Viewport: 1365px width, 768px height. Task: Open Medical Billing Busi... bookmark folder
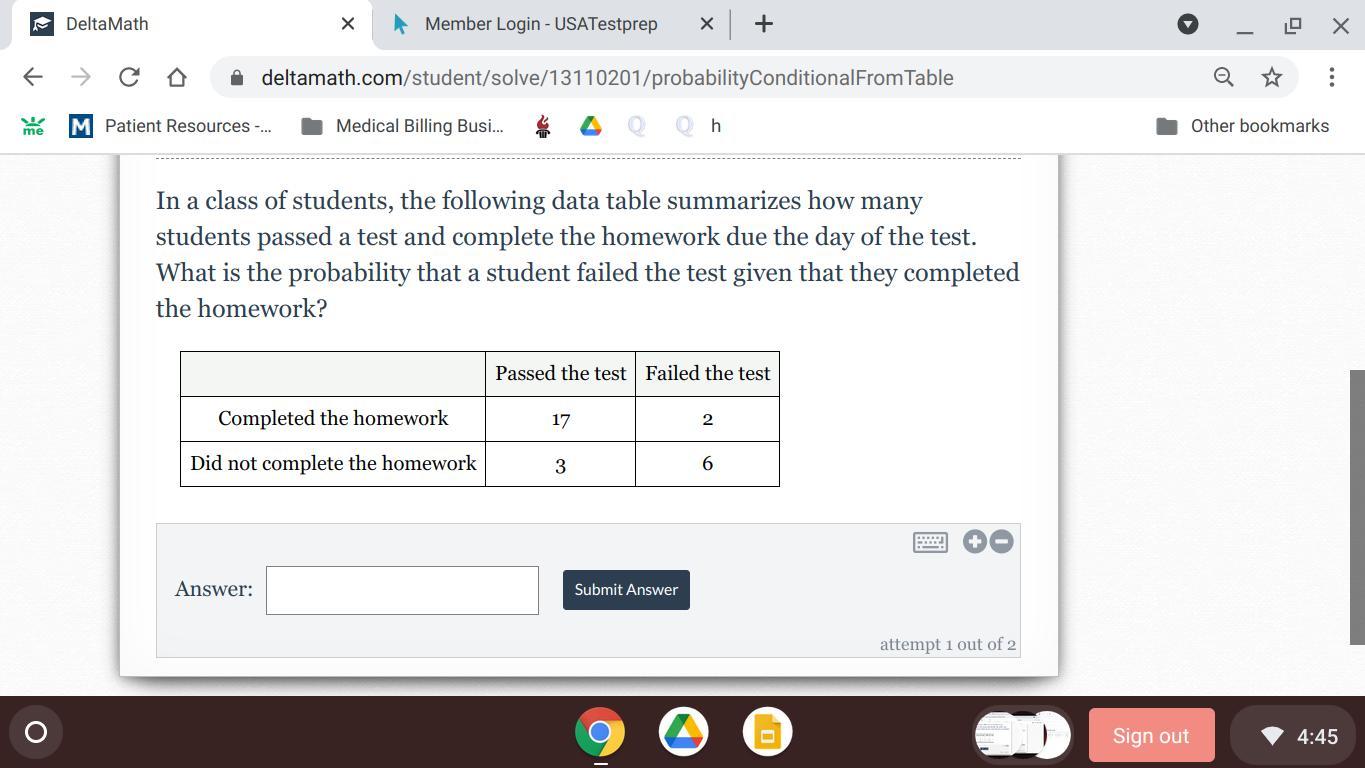[x=404, y=126]
